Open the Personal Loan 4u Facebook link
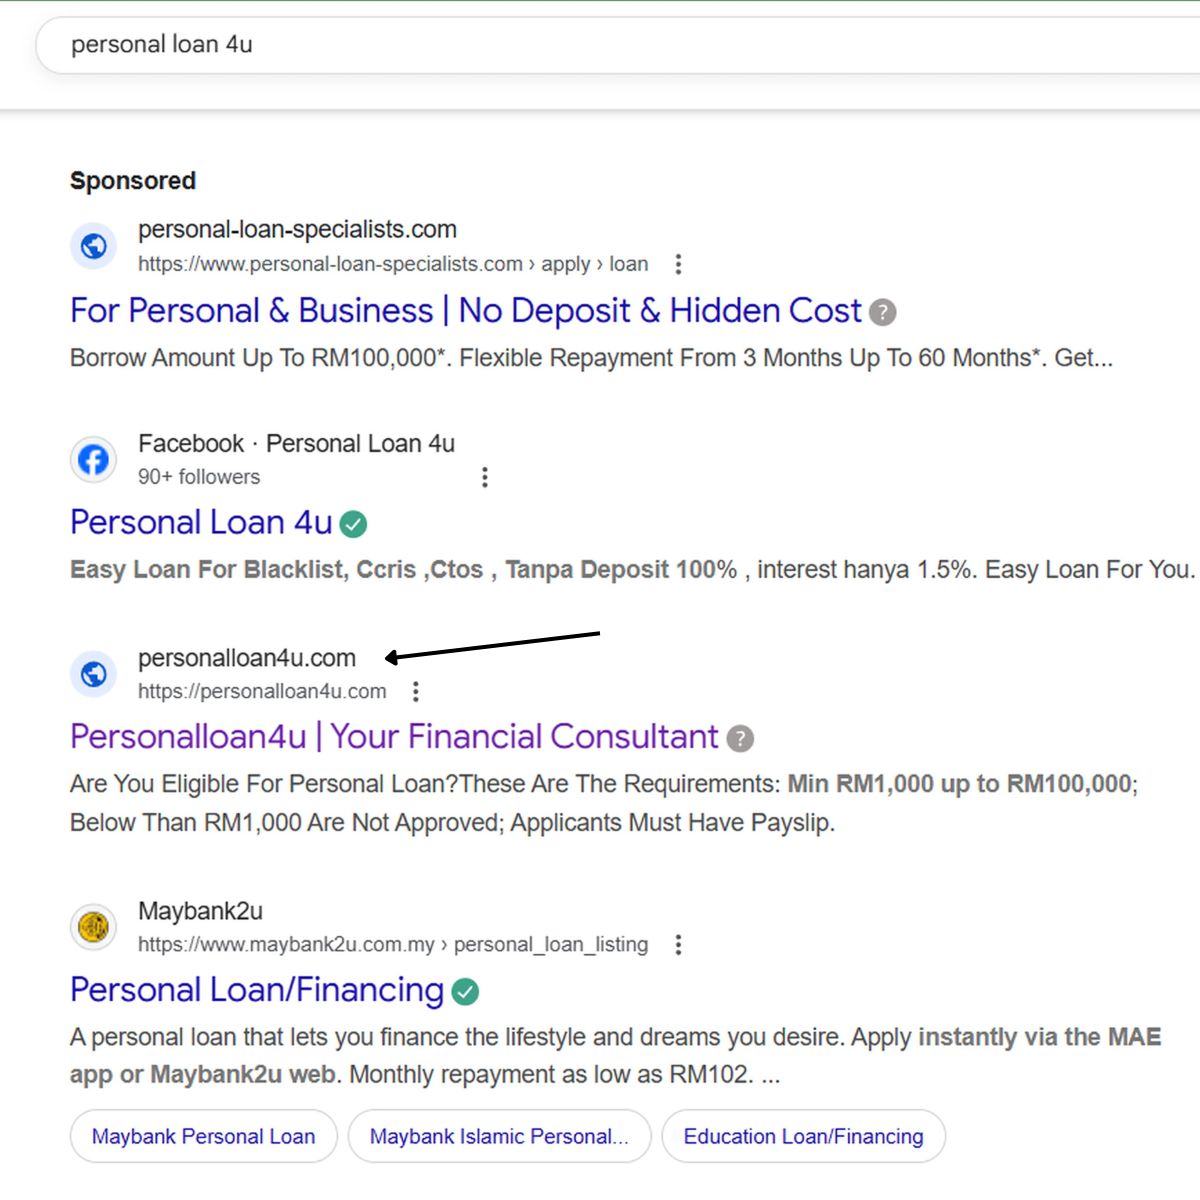This screenshot has width=1200, height=1200. click(x=201, y=523)
